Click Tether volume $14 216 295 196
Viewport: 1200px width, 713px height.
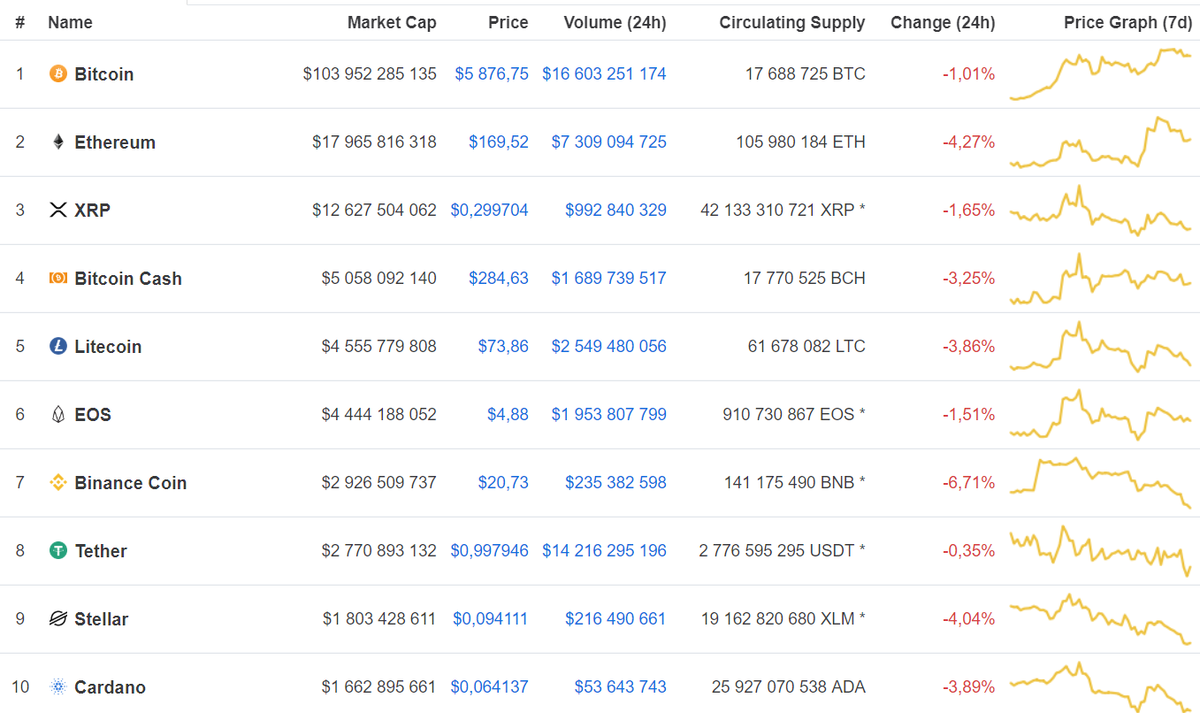tap(604, 550)
